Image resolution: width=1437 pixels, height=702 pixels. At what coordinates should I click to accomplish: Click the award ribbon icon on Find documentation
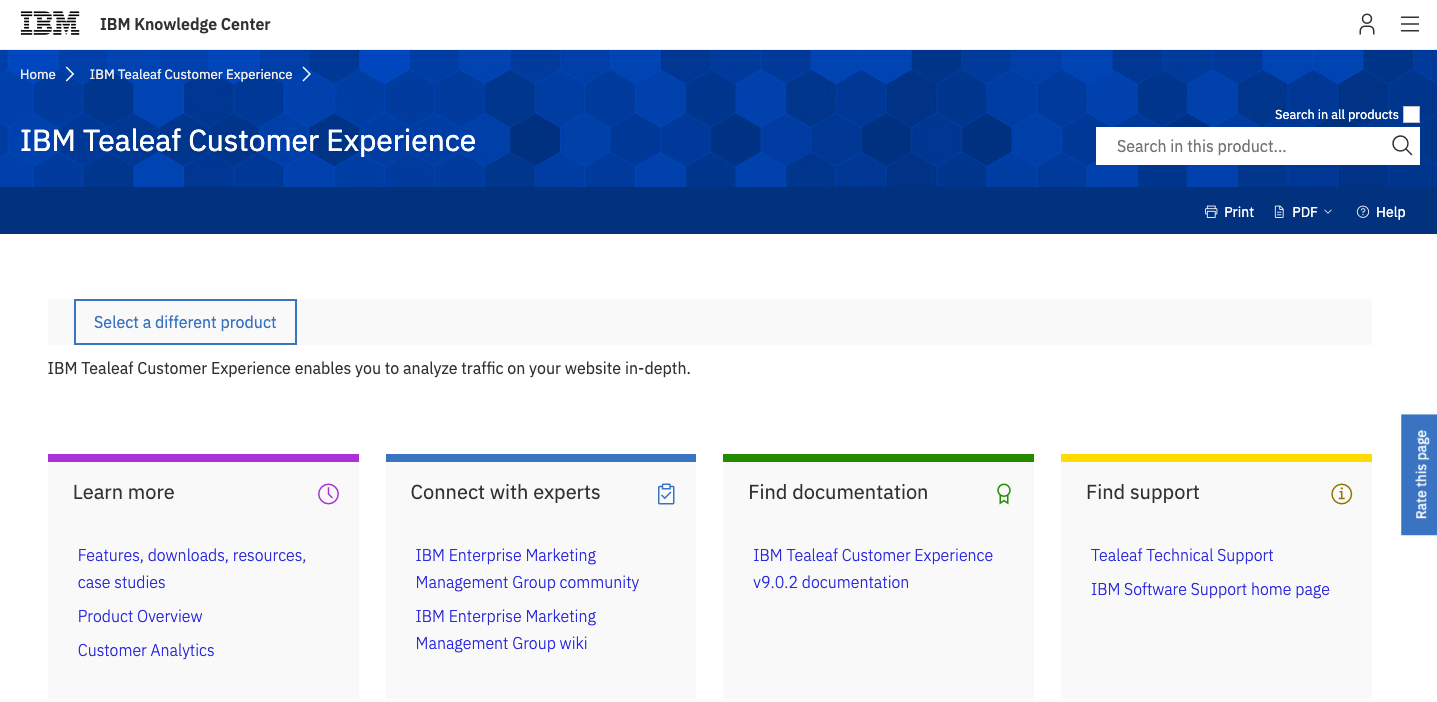[1003, 493]
